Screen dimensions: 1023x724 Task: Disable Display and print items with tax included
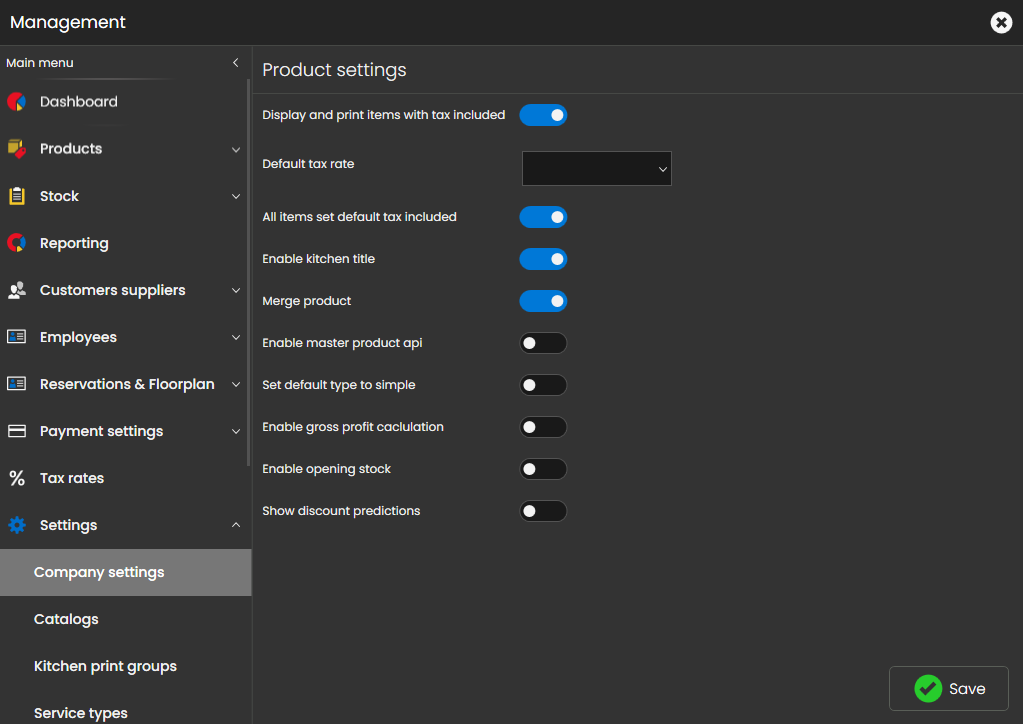pos(543,115)
